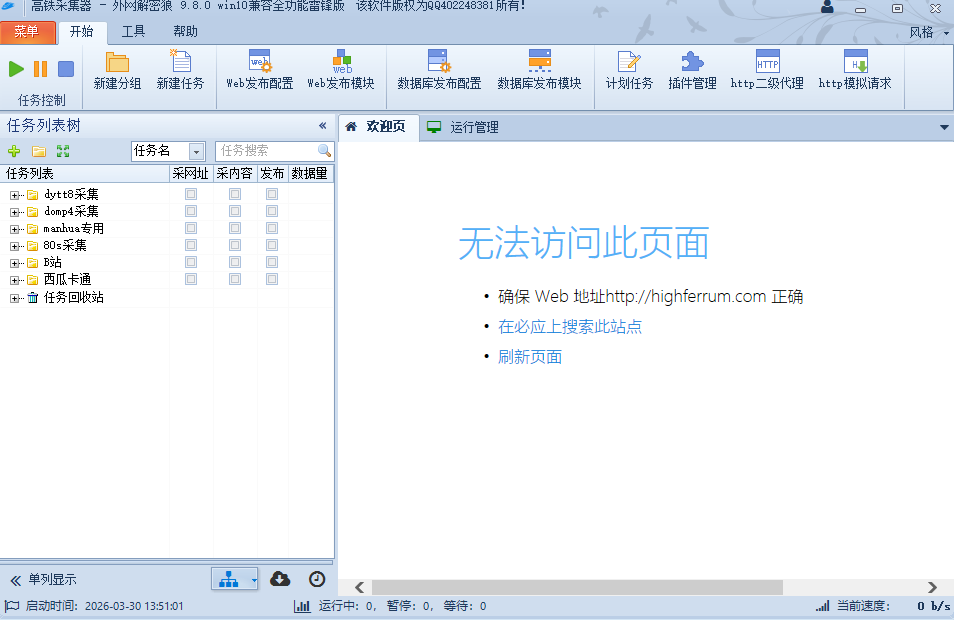This screenshot has width=954, height=620.
Task: Open Web发布配置 settings
Action: click(x=260, y=70)
